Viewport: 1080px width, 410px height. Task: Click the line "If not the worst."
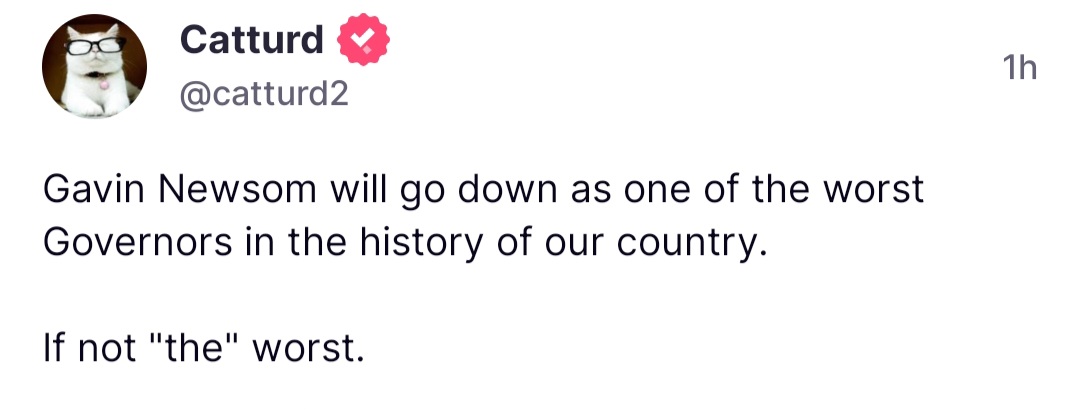[202, 349]
